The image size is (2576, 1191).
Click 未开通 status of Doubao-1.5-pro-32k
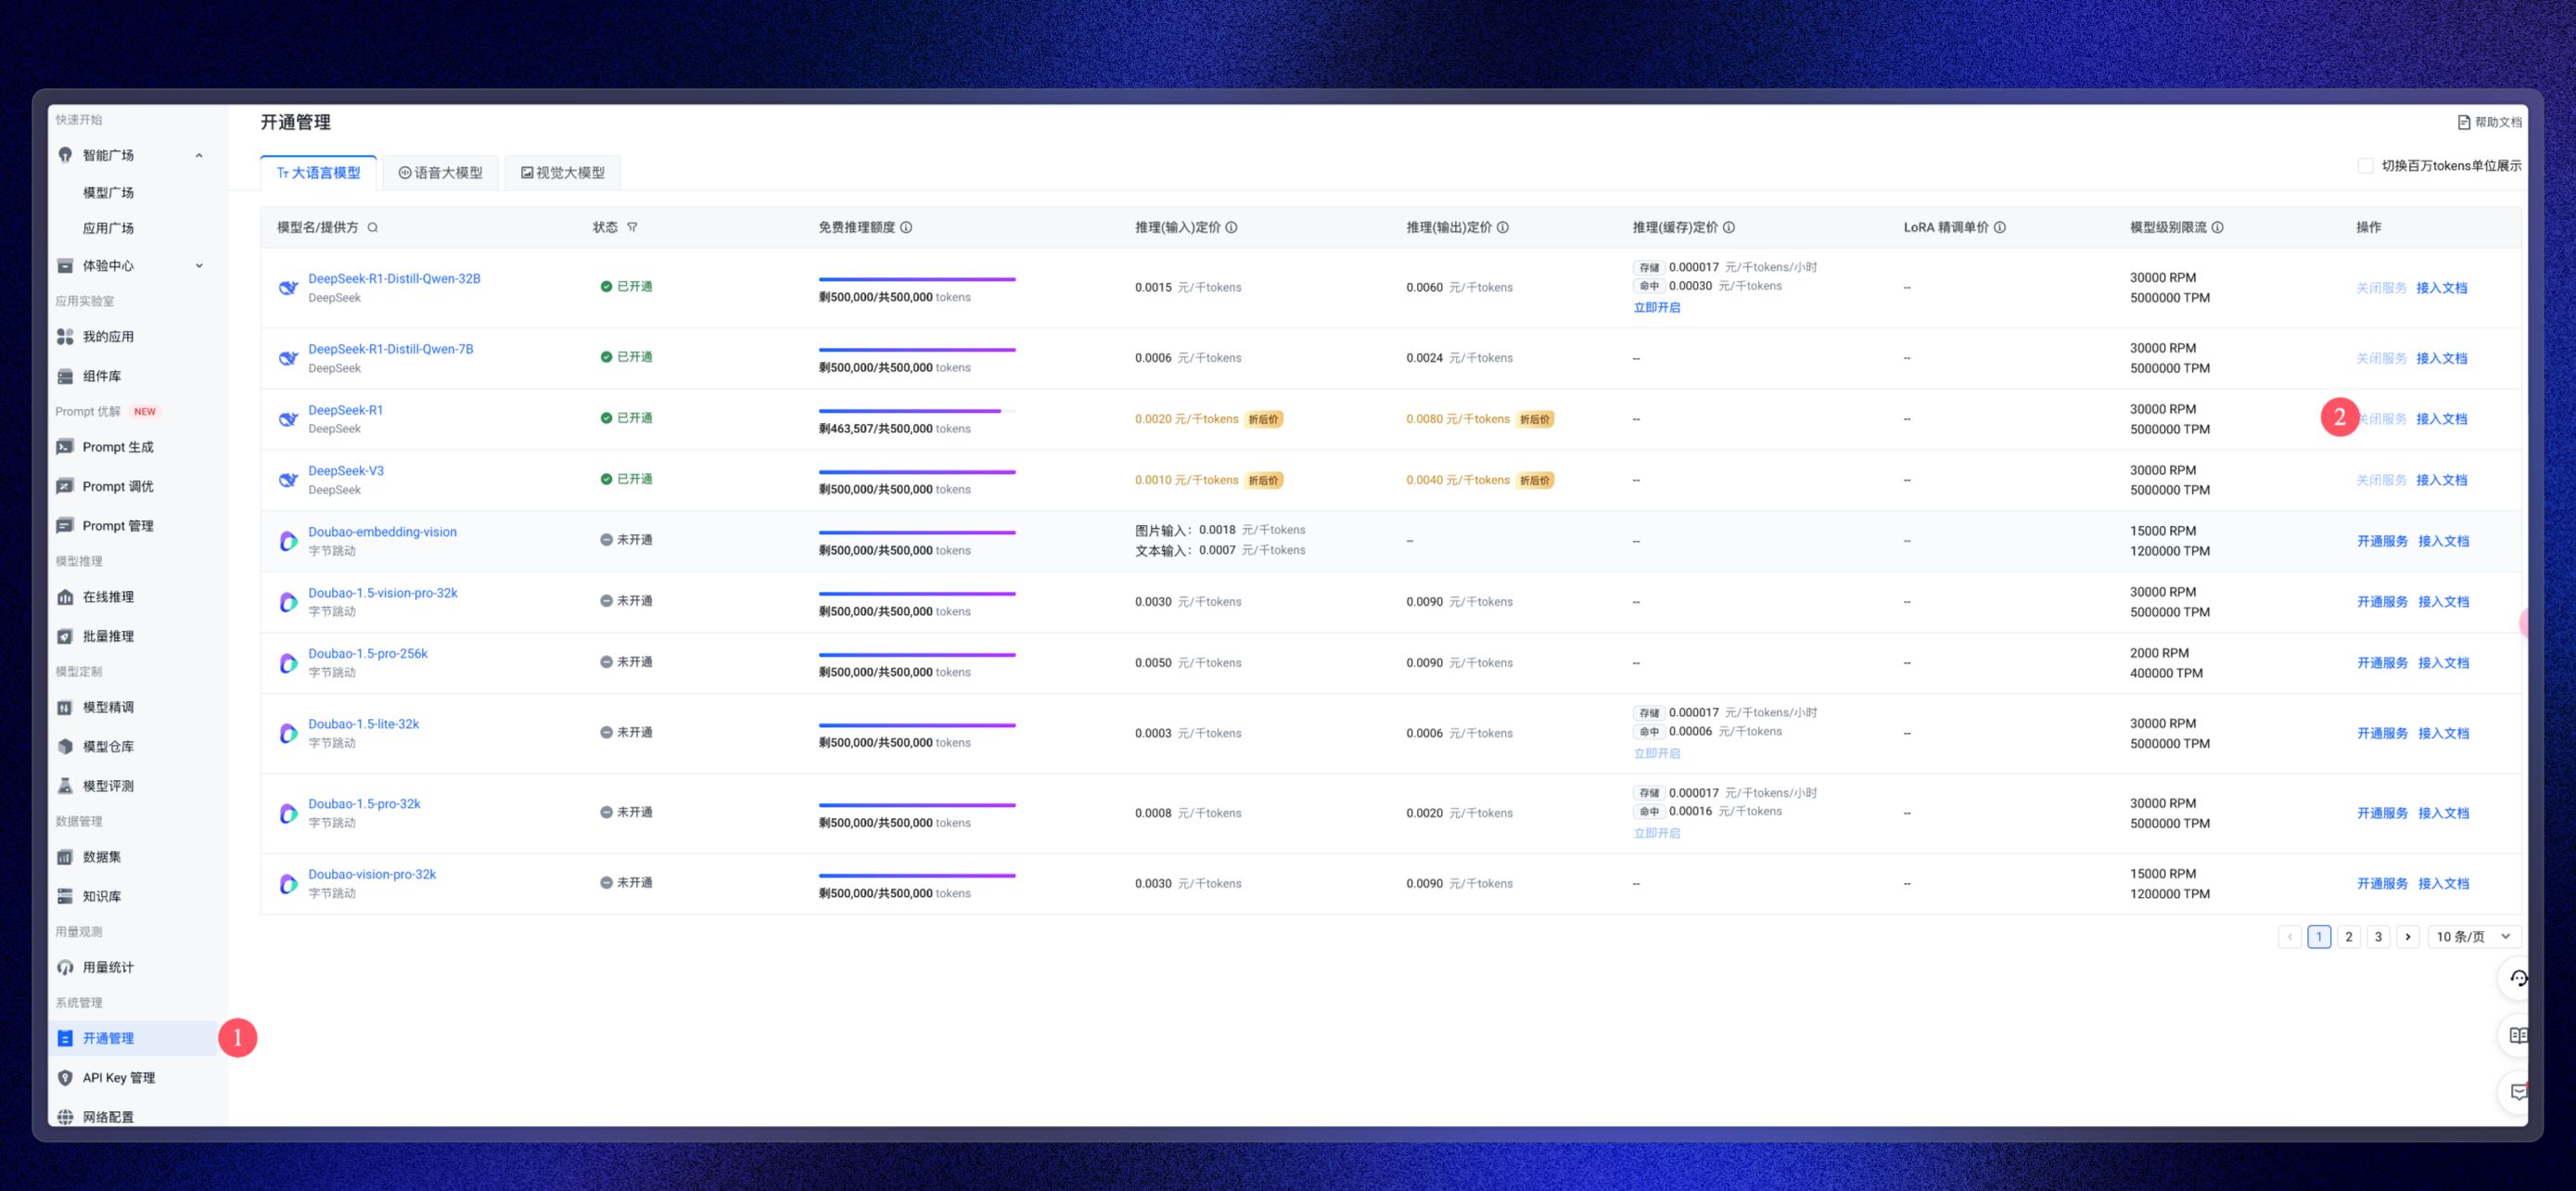[626, 812]
